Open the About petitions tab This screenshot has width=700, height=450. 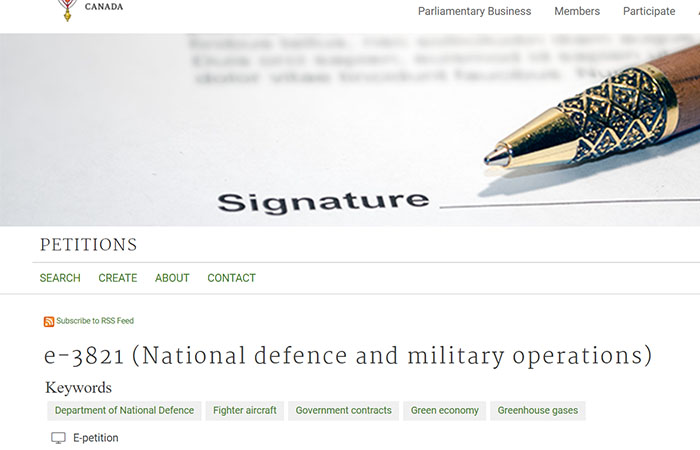[x=172, y=278]
